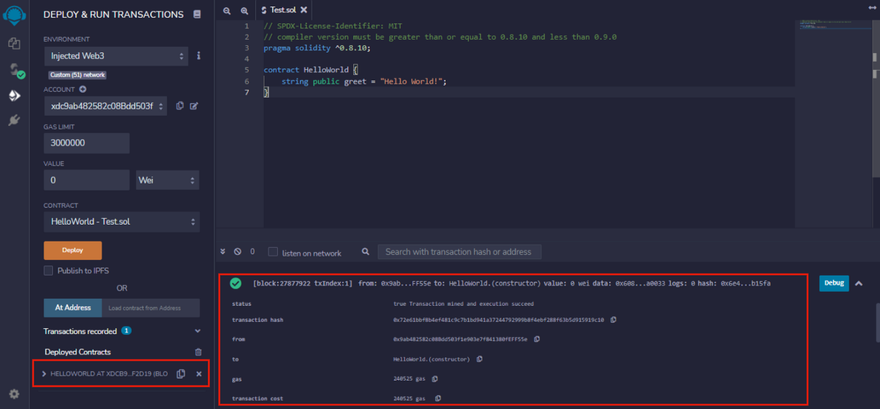
Task: Toggle listen on network checkbox
Action: tap(273, 253)
